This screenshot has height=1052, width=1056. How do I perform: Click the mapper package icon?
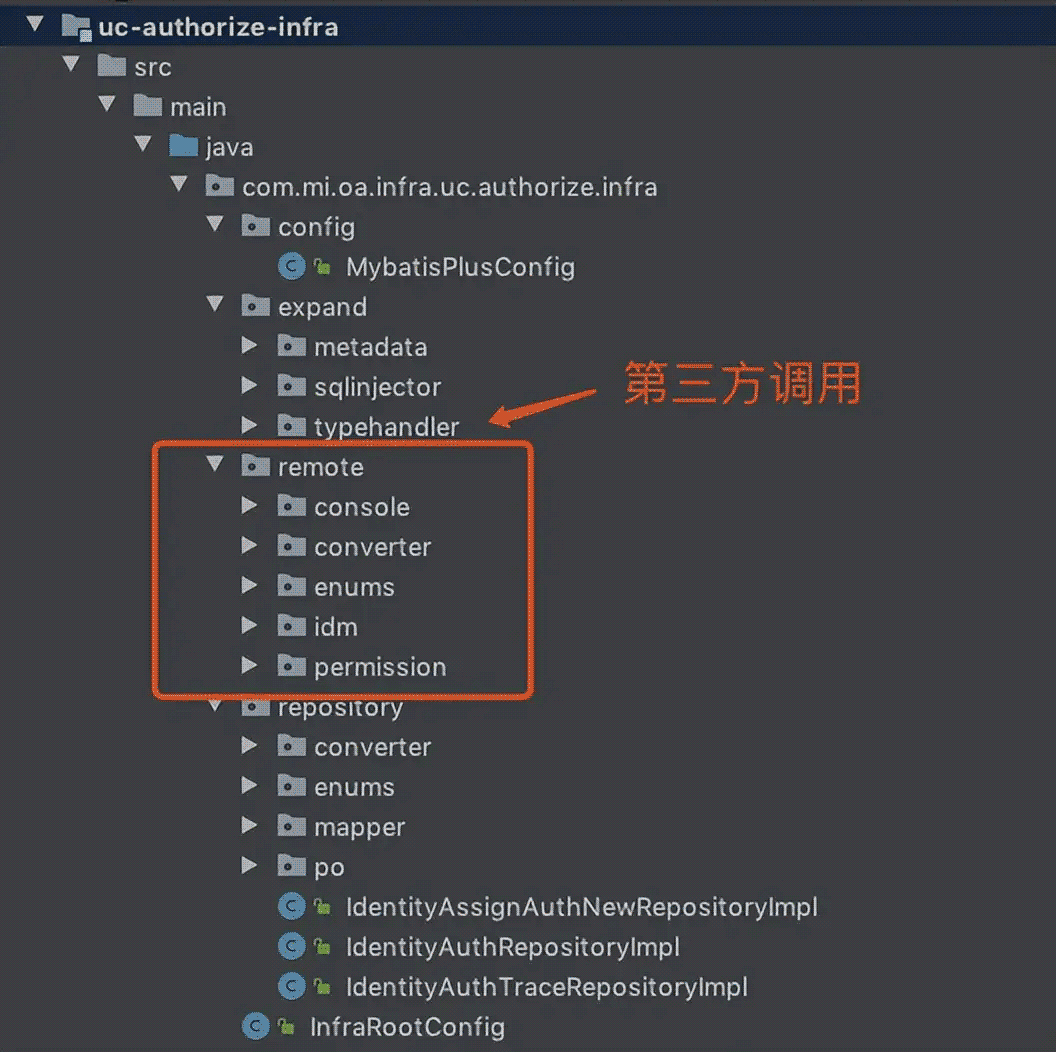click(x=292, y=826)
